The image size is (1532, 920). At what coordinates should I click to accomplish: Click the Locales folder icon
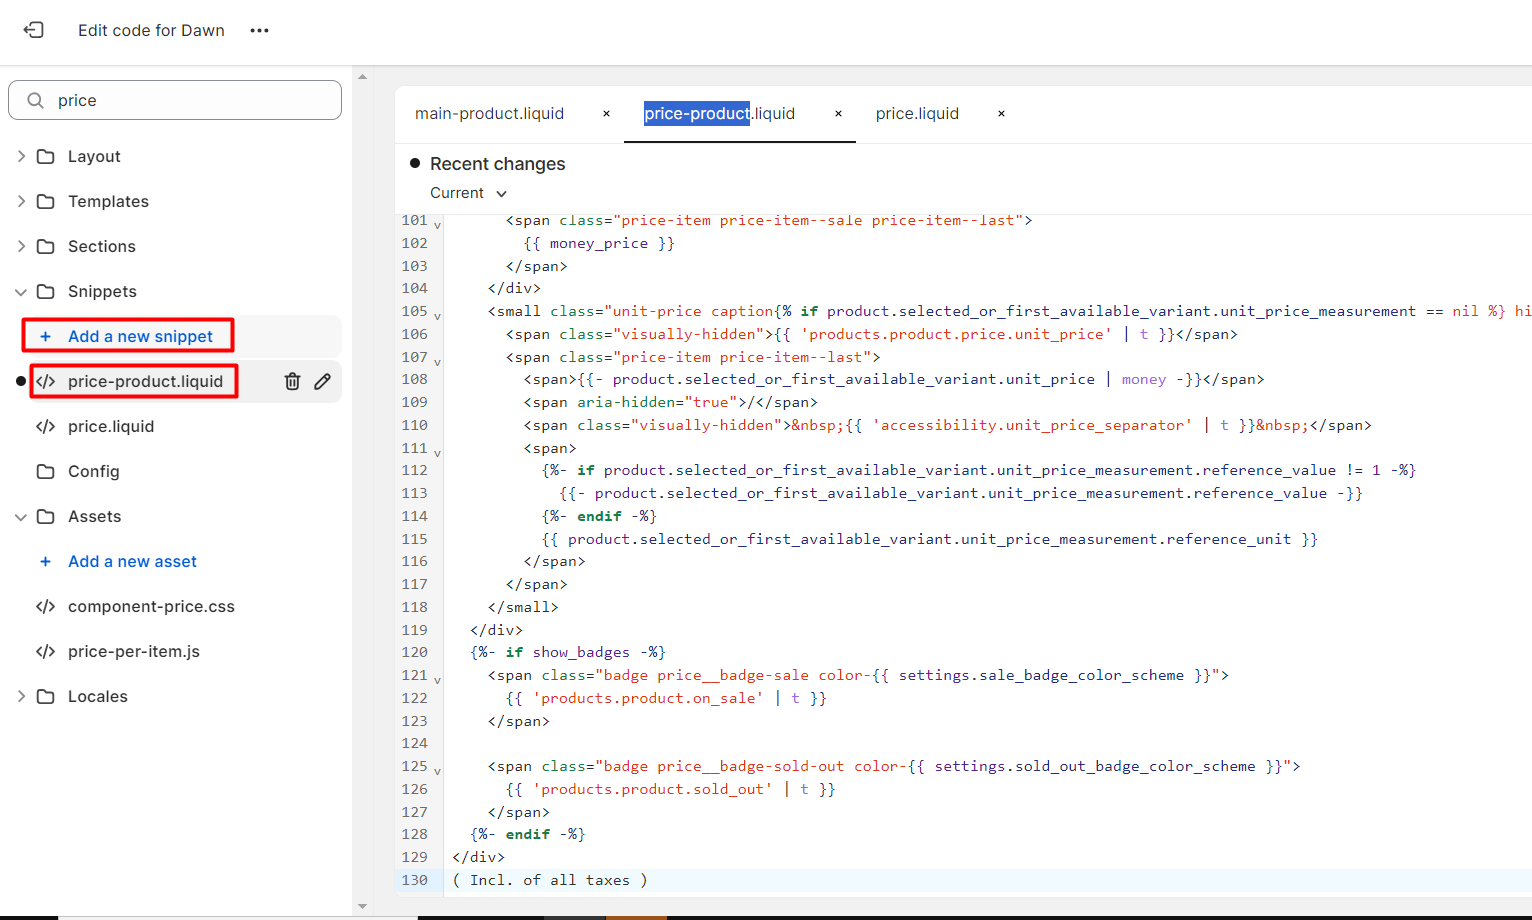click(45, 696)
